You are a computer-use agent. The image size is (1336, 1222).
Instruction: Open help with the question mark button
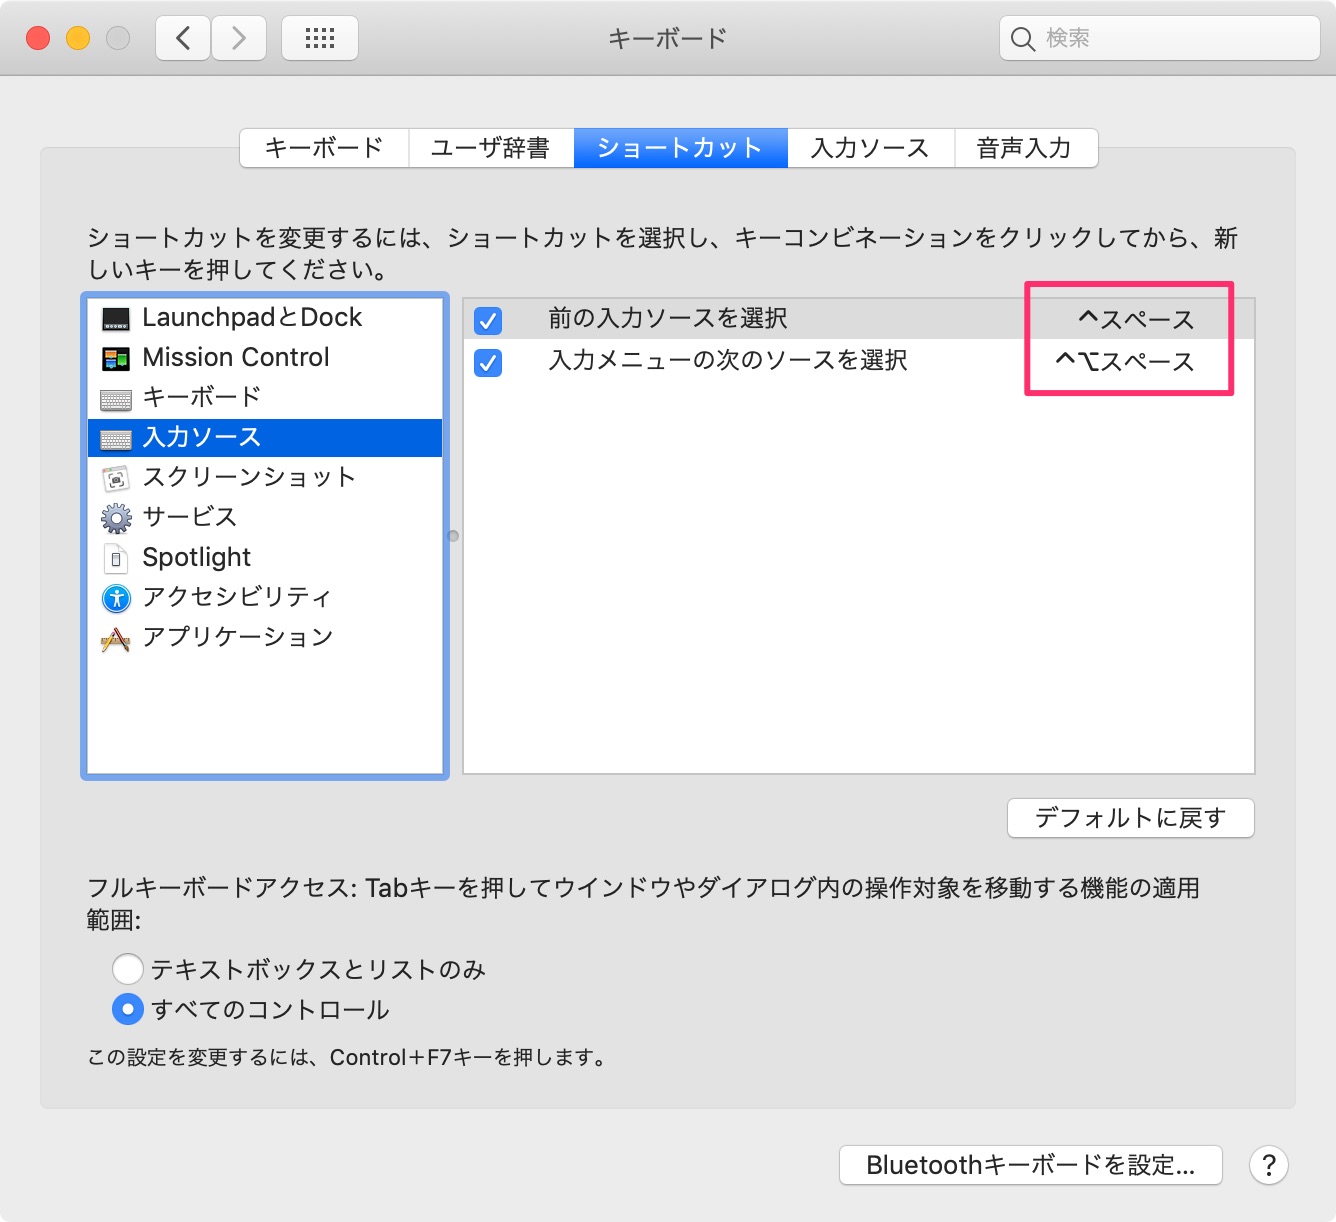click(1268, 1165)
